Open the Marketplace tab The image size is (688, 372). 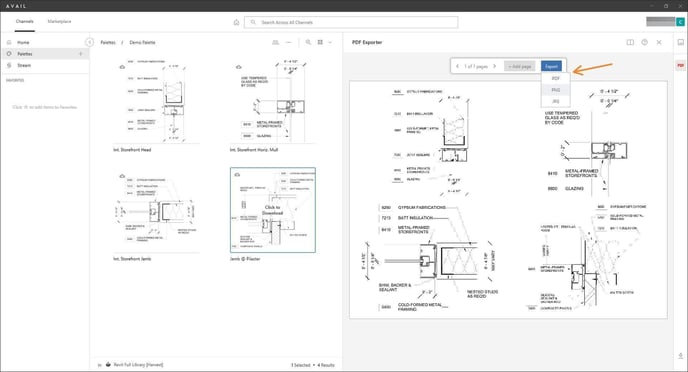point(59,21)
